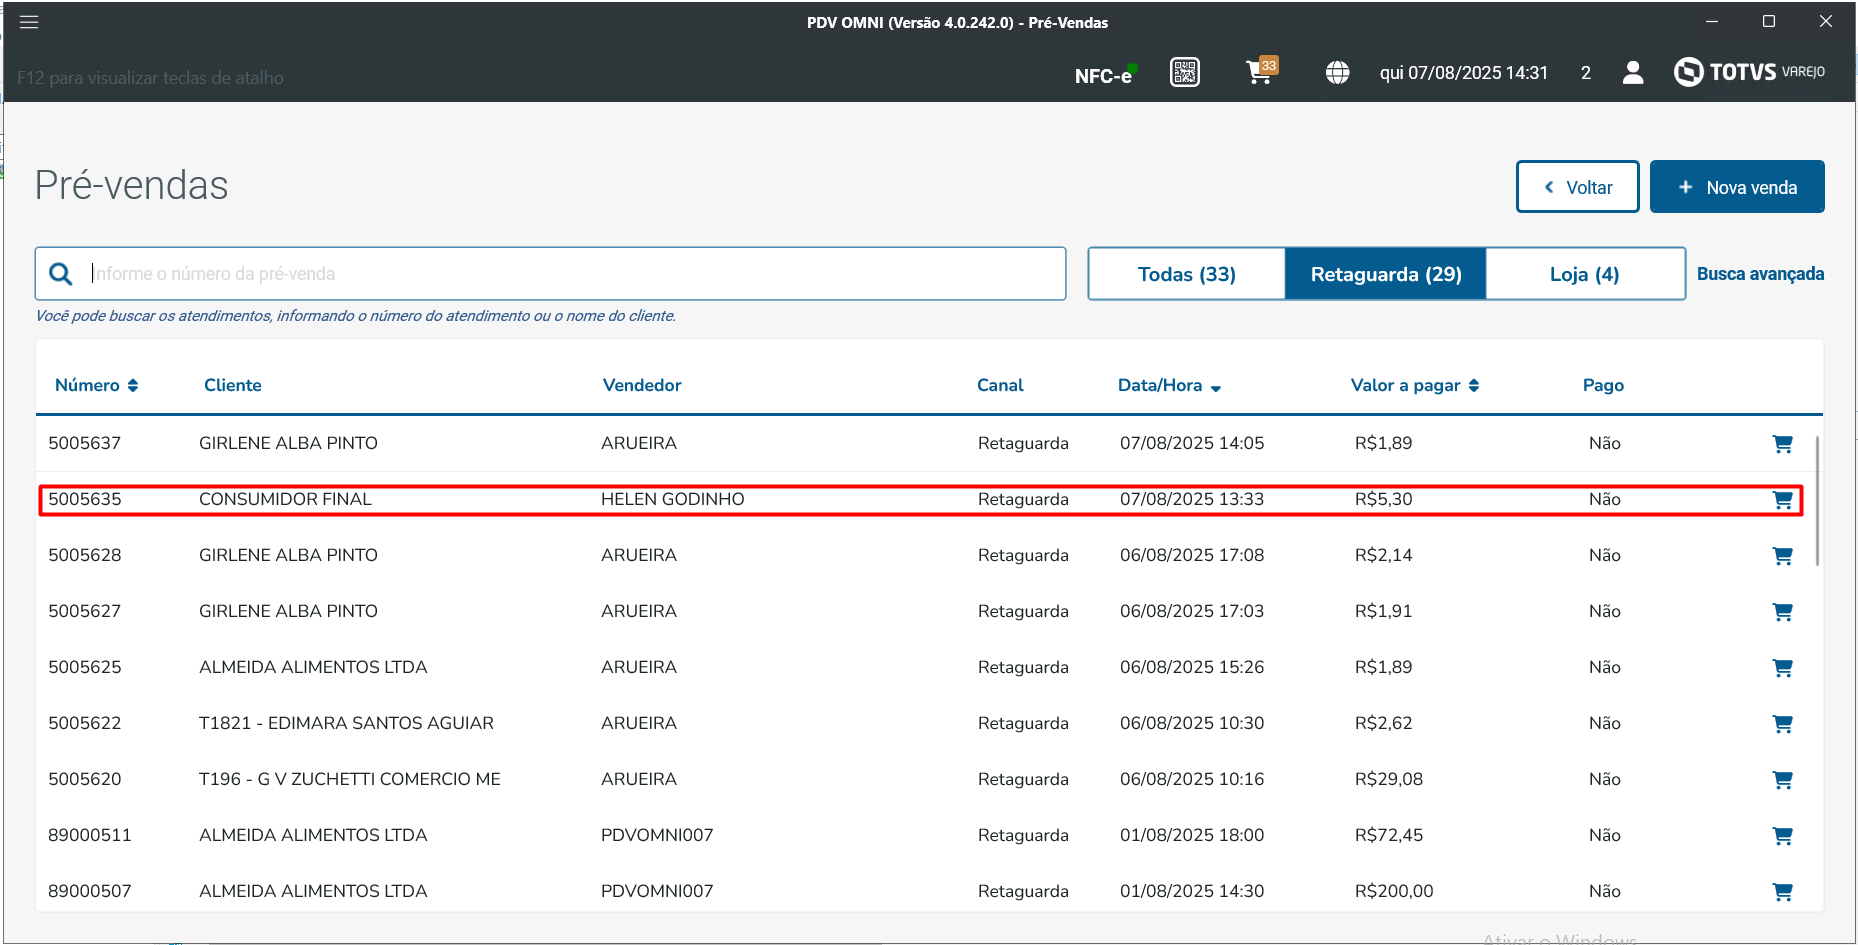Open cart for pre-venda 89000511
Screen dimensions: 1858x945
pos(1782,836)
